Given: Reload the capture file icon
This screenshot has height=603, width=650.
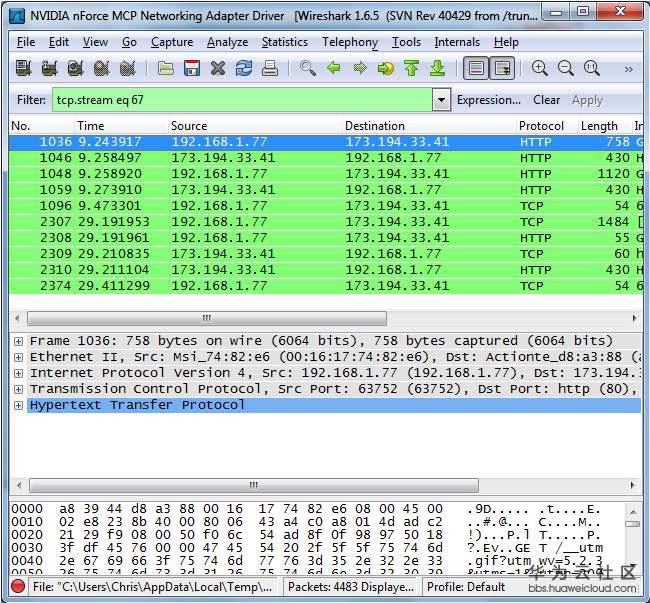Looking at the screenshot, I should coord(244,68).
